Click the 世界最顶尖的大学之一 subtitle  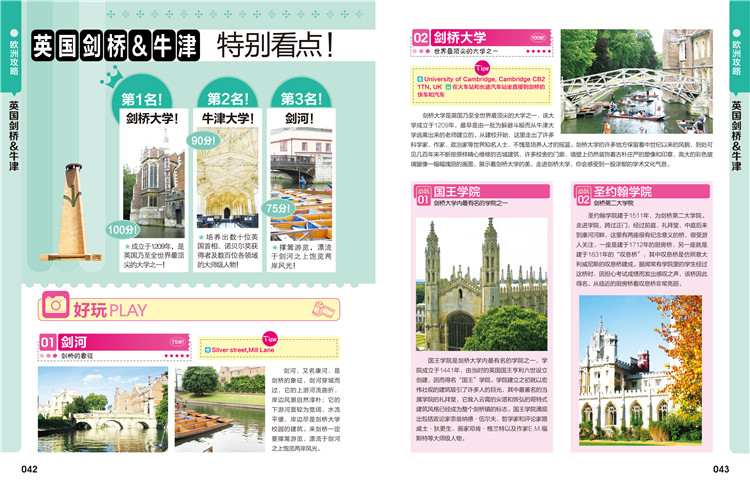pos(465,51)
